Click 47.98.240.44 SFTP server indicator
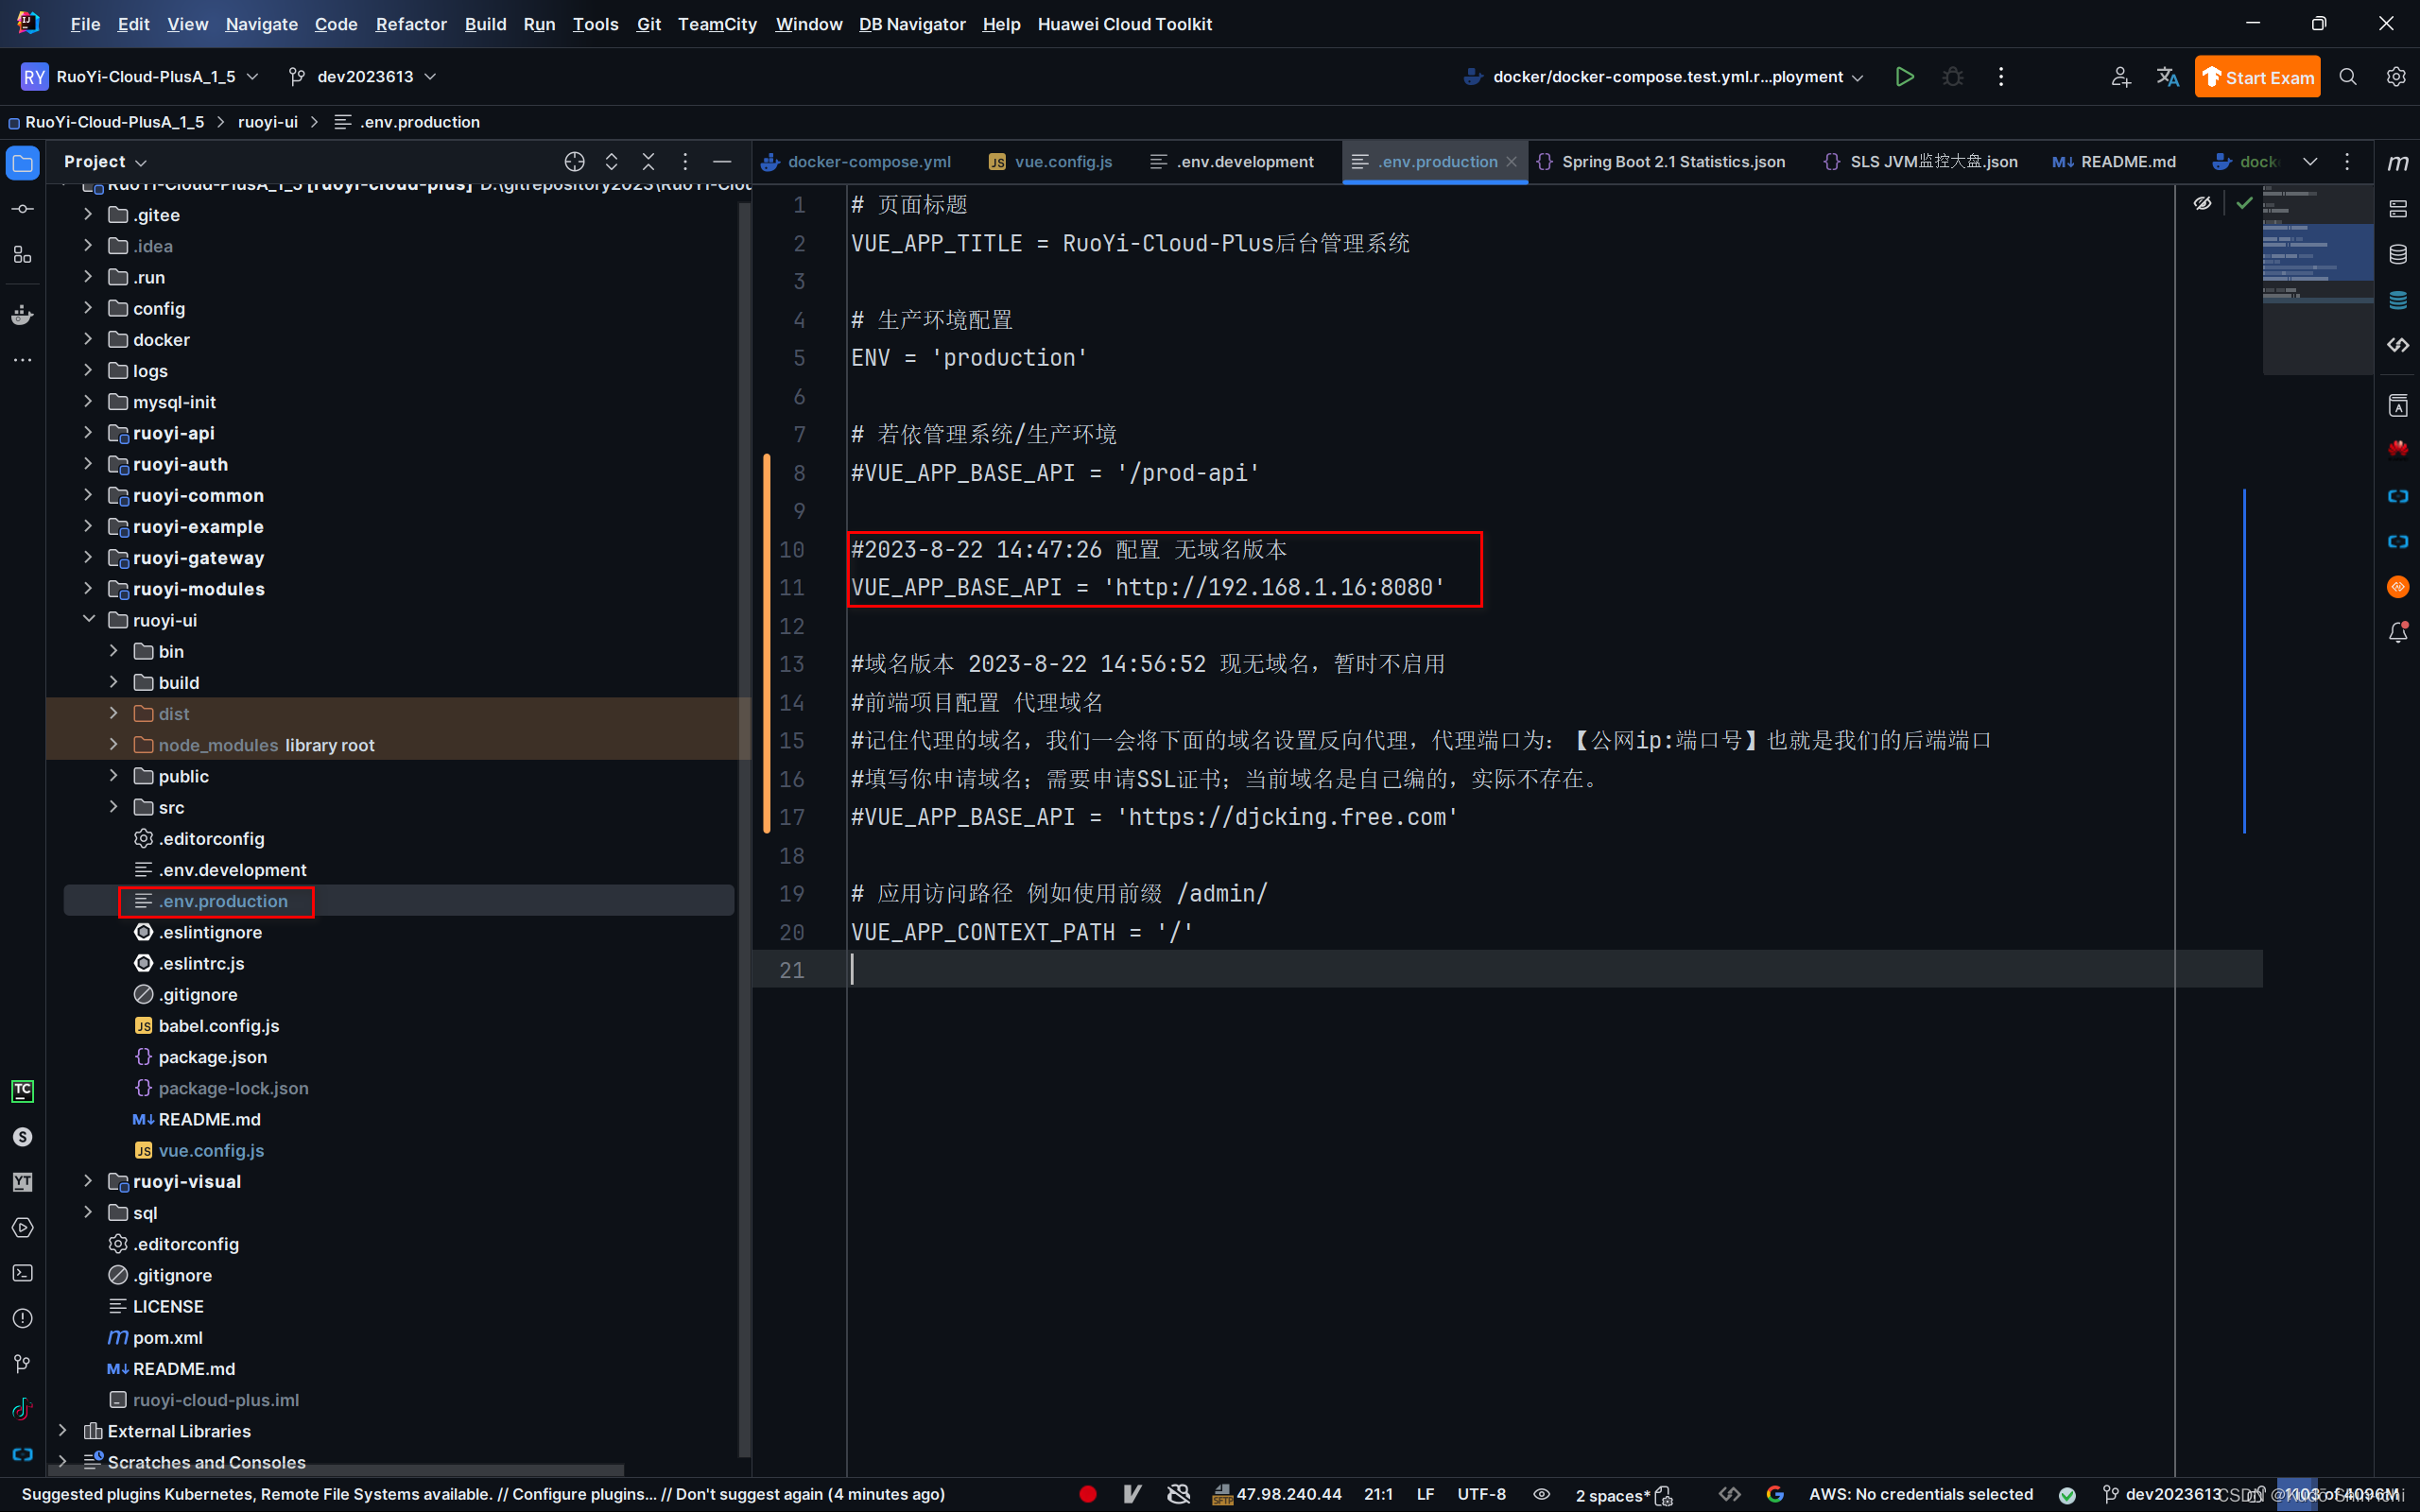The height and width of the screenshot is (1512, 2420). point(1276,1494)
